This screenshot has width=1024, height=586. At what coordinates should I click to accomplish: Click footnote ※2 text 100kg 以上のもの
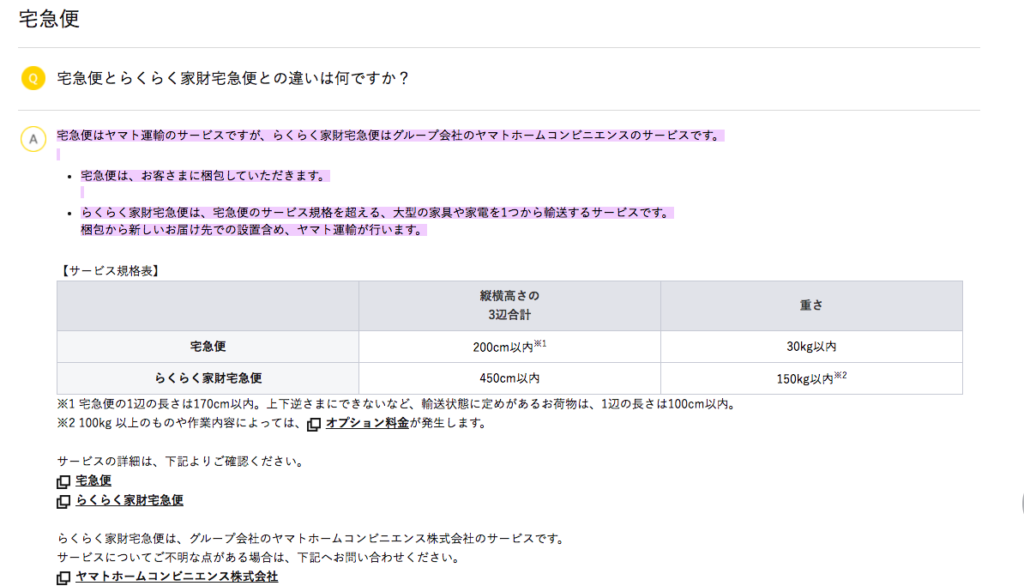pyautogui.click(x=179, y=423)
